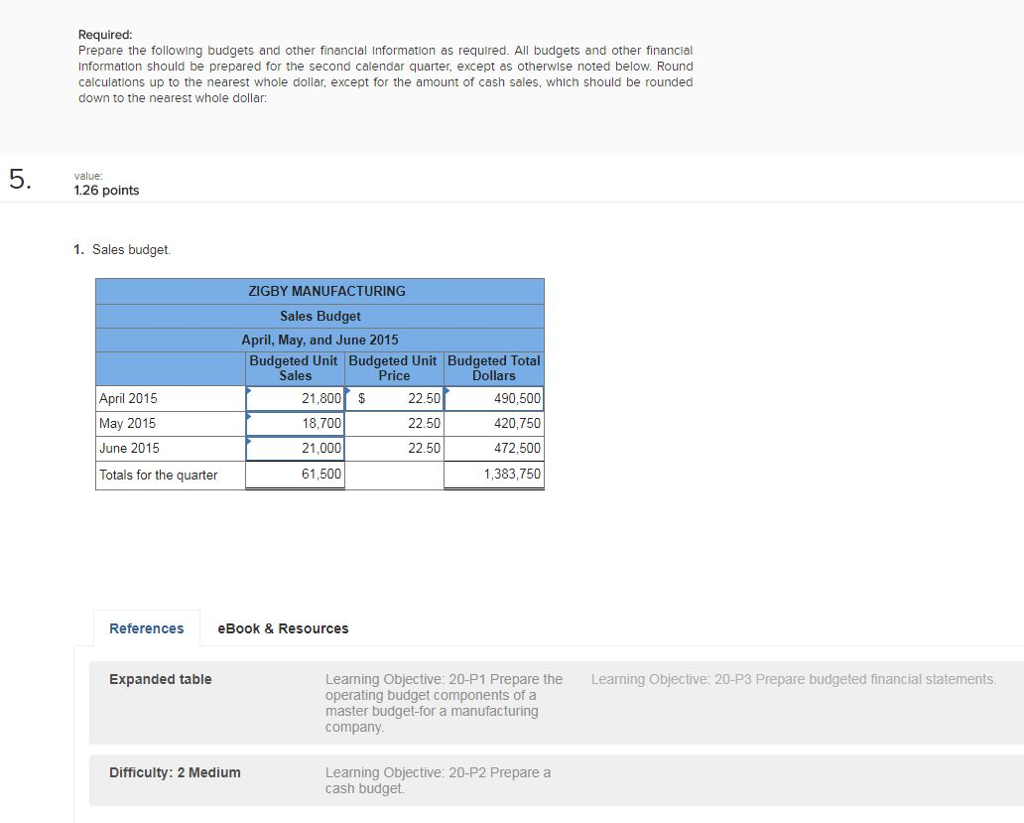The image size is (1024, 823).
Task: Click the hint marker on April unit sales cell
Action: (250, 391)
